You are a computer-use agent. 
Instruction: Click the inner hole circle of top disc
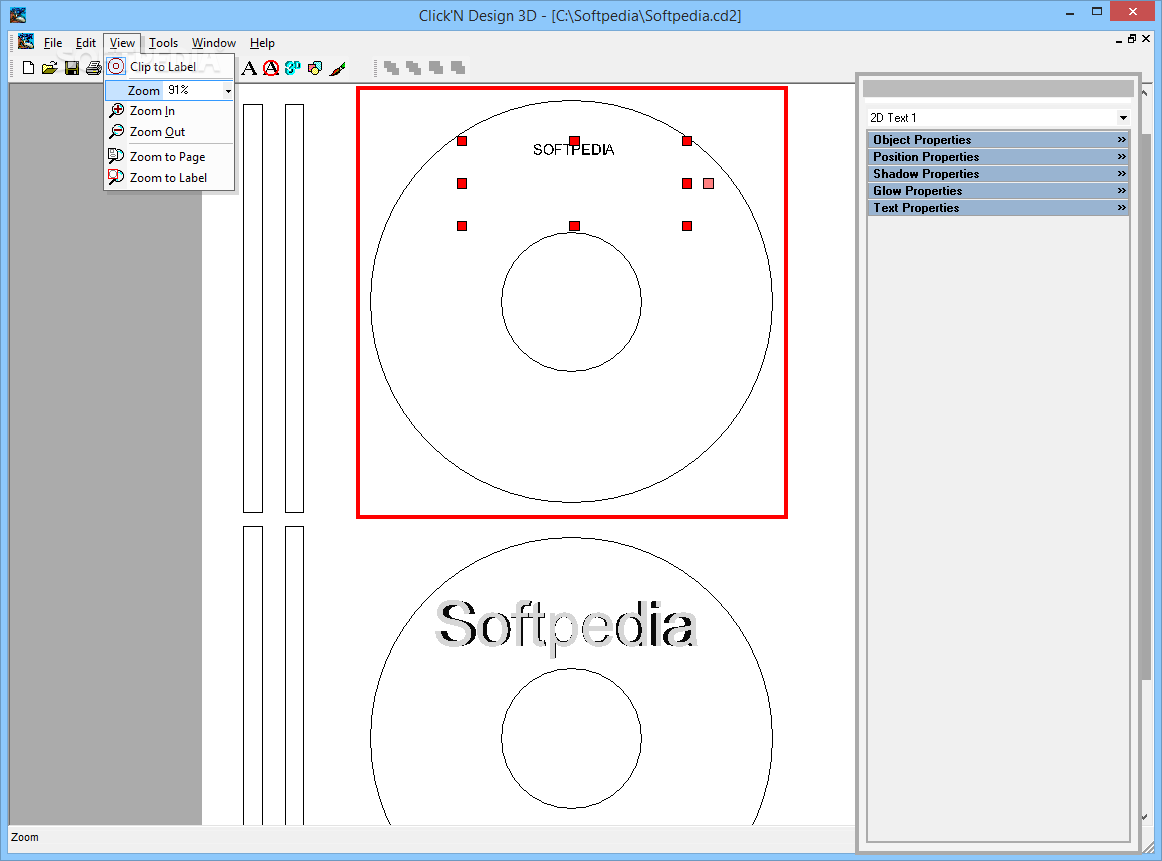pyautogui.click(x=571, y=302)
